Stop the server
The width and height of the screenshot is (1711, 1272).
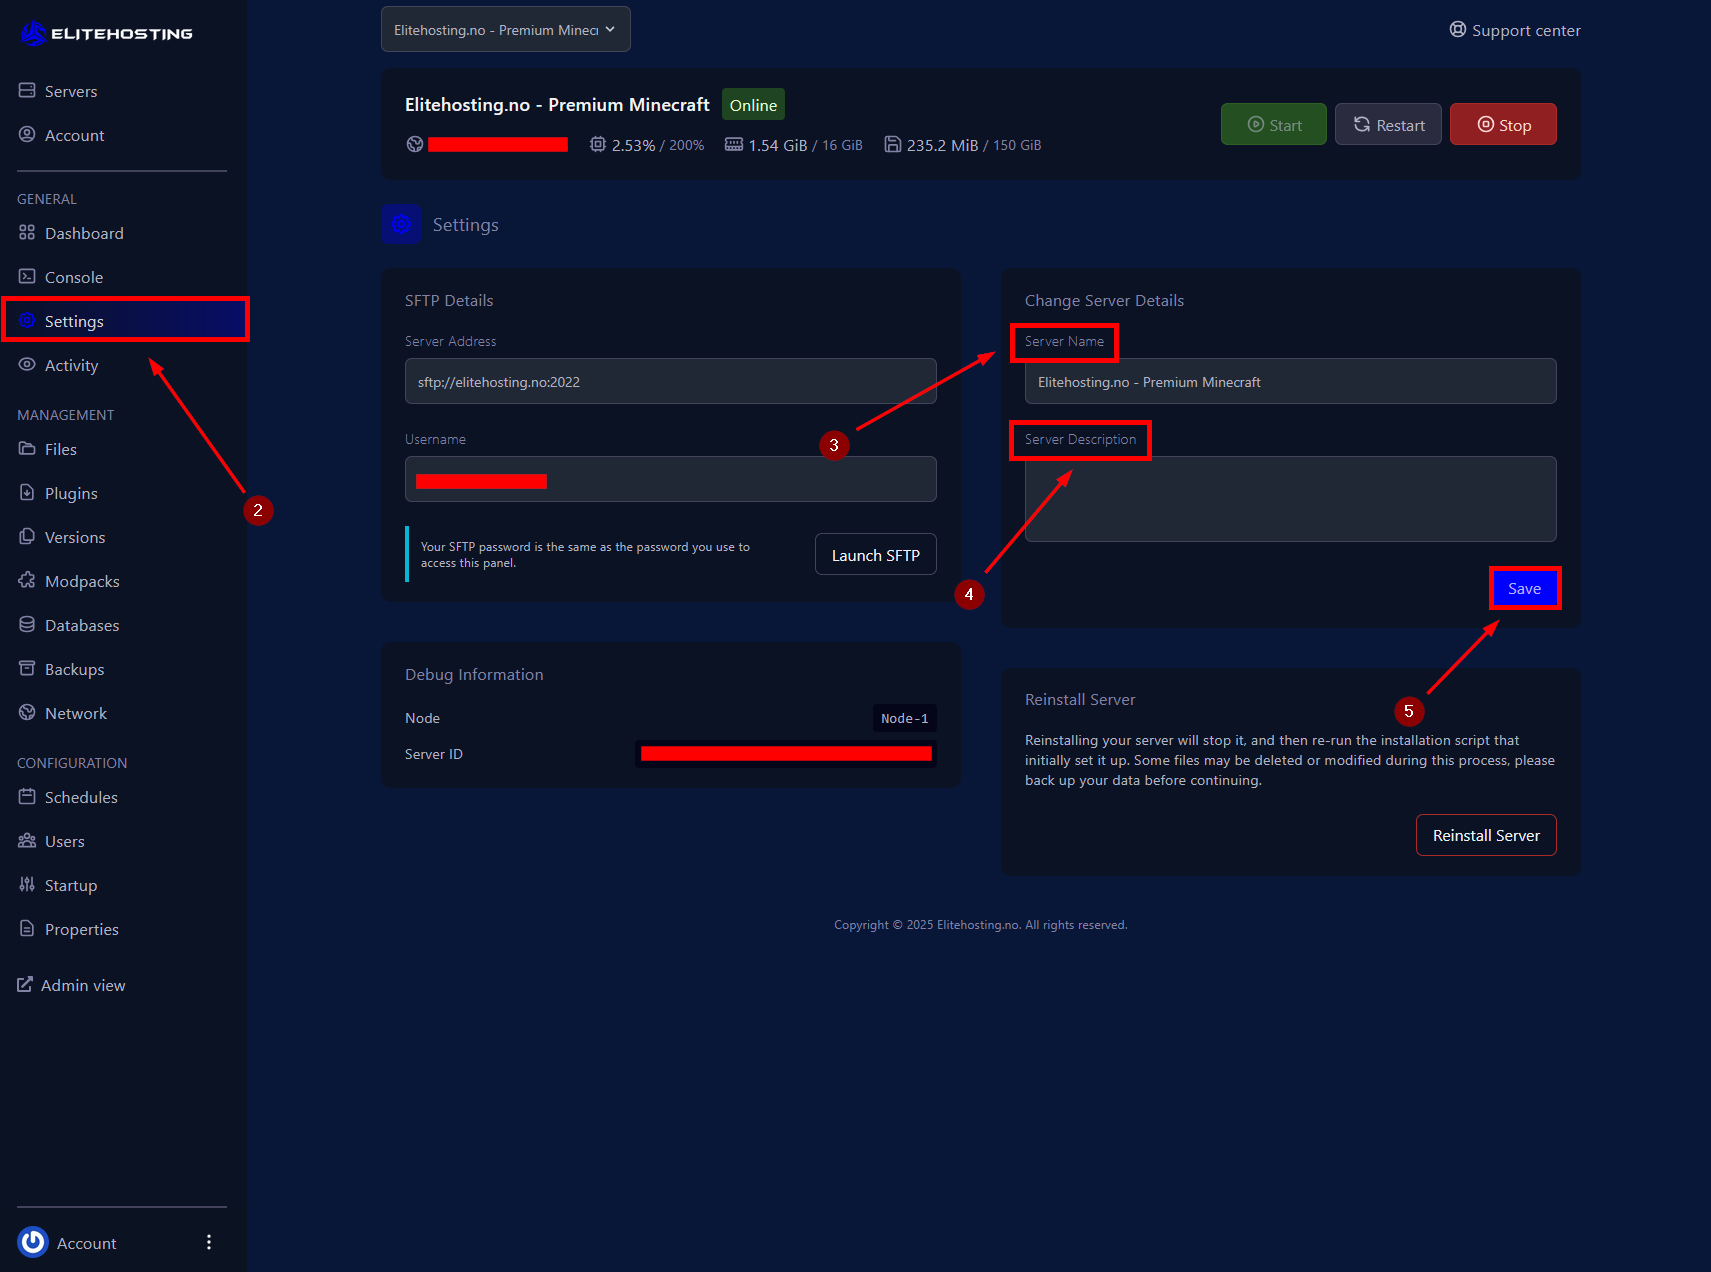click(x=1503, y=125)
